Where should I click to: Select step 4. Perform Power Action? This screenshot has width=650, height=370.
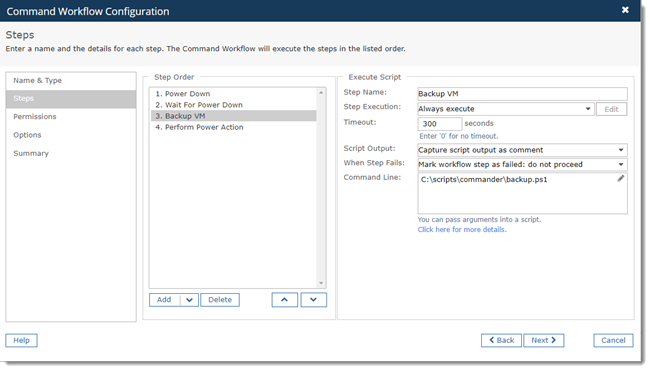234,127
